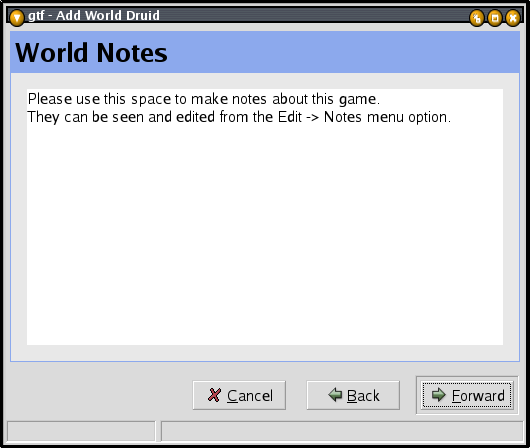Close the Add World Druid window
This screenshot has height=448, width=530.
pos(513,18)
